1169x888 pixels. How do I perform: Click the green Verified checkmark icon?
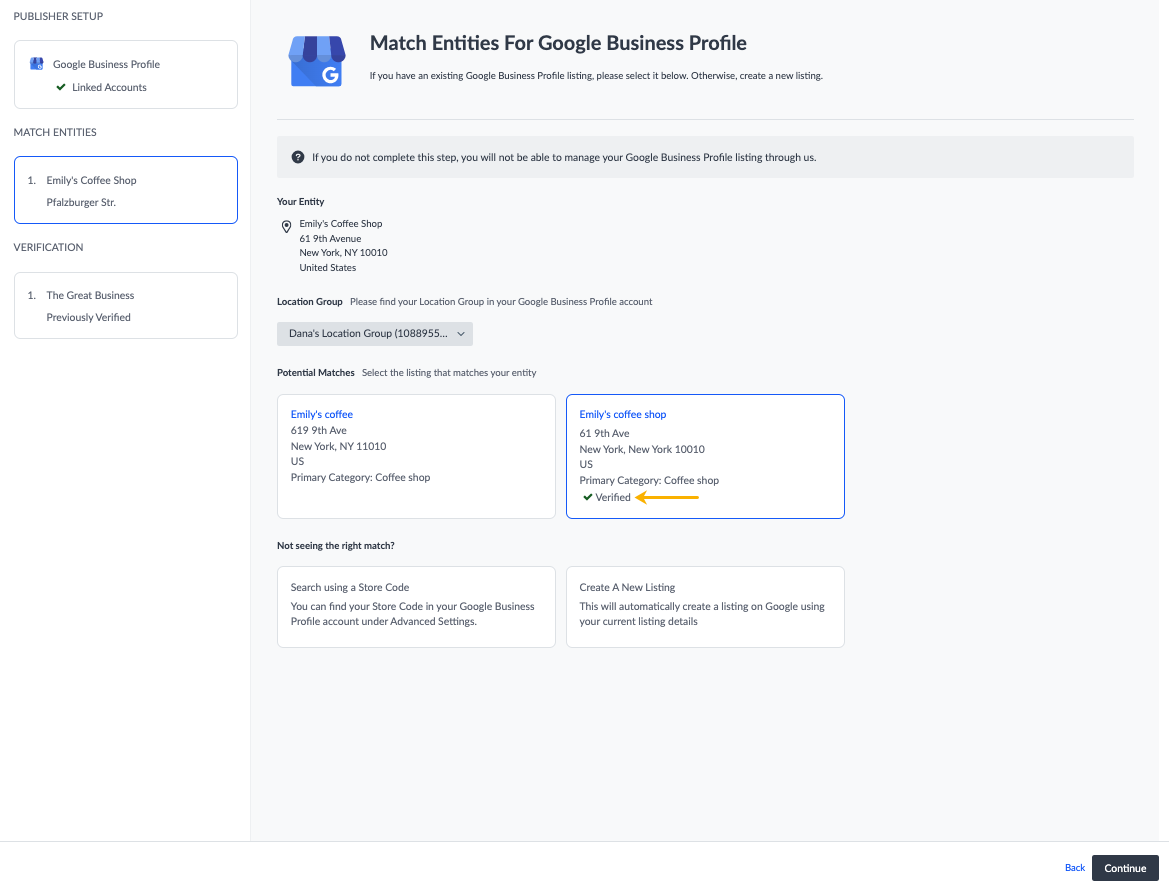[587, 497]
